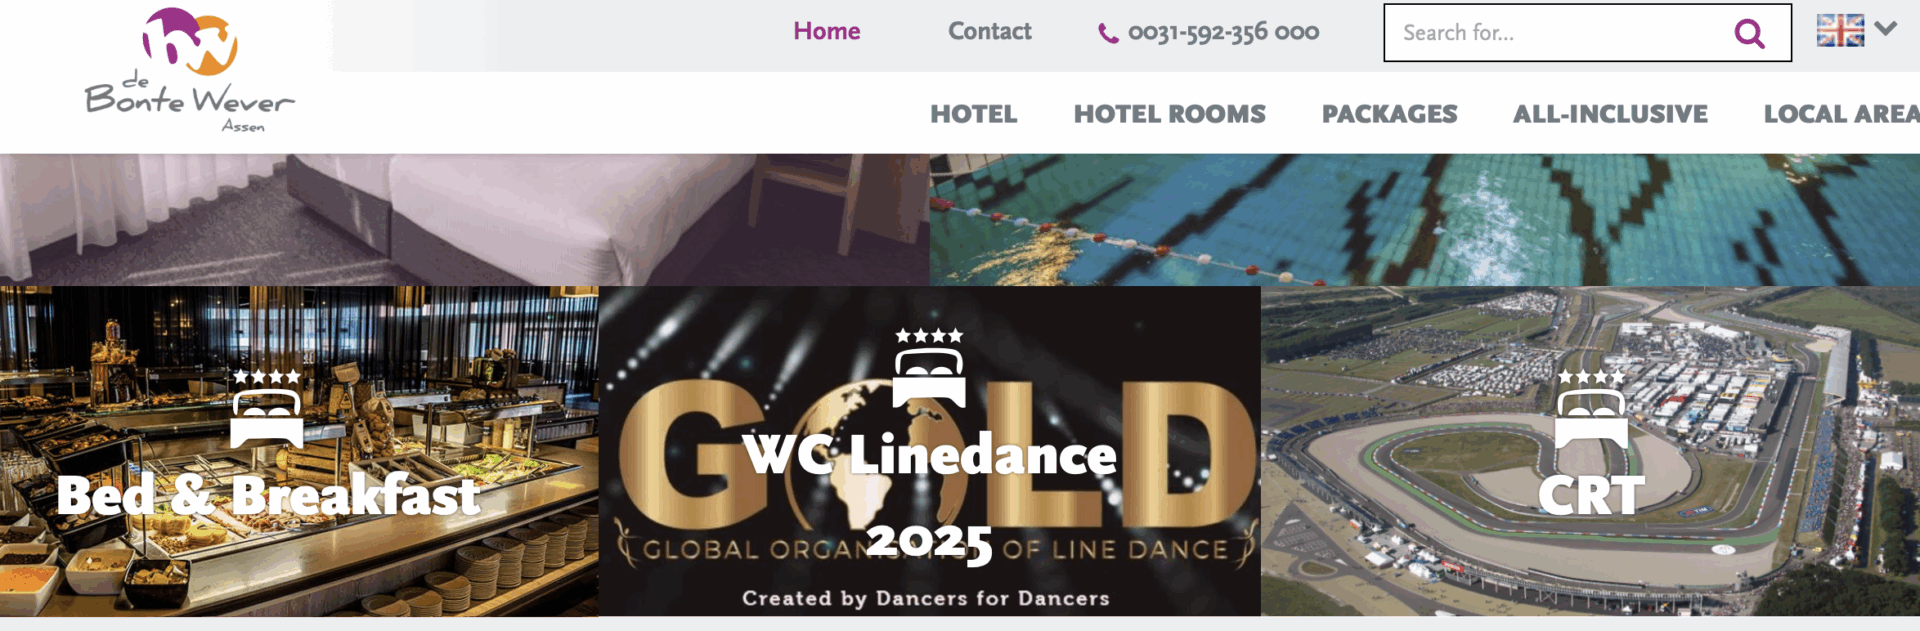Click the magnifying glass search icon
Viewport: 1920px width, 631px height.
tap(1748, 33)
